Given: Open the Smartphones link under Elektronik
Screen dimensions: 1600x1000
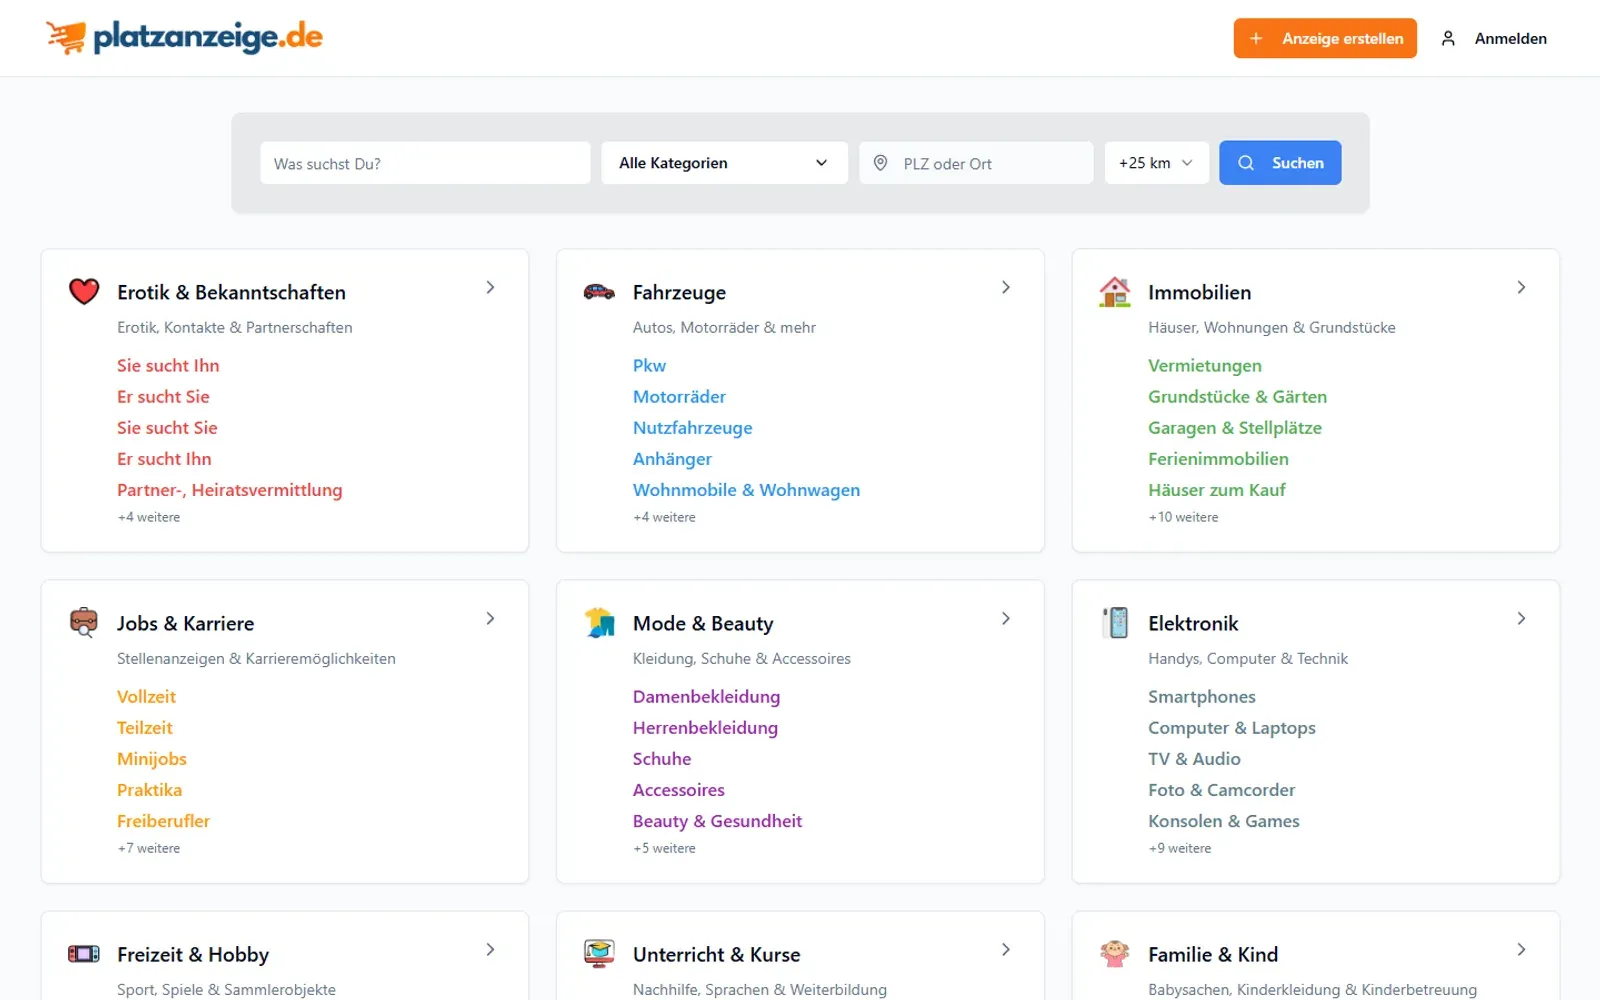Looking at the screenshot, I should click(1202, 697).
